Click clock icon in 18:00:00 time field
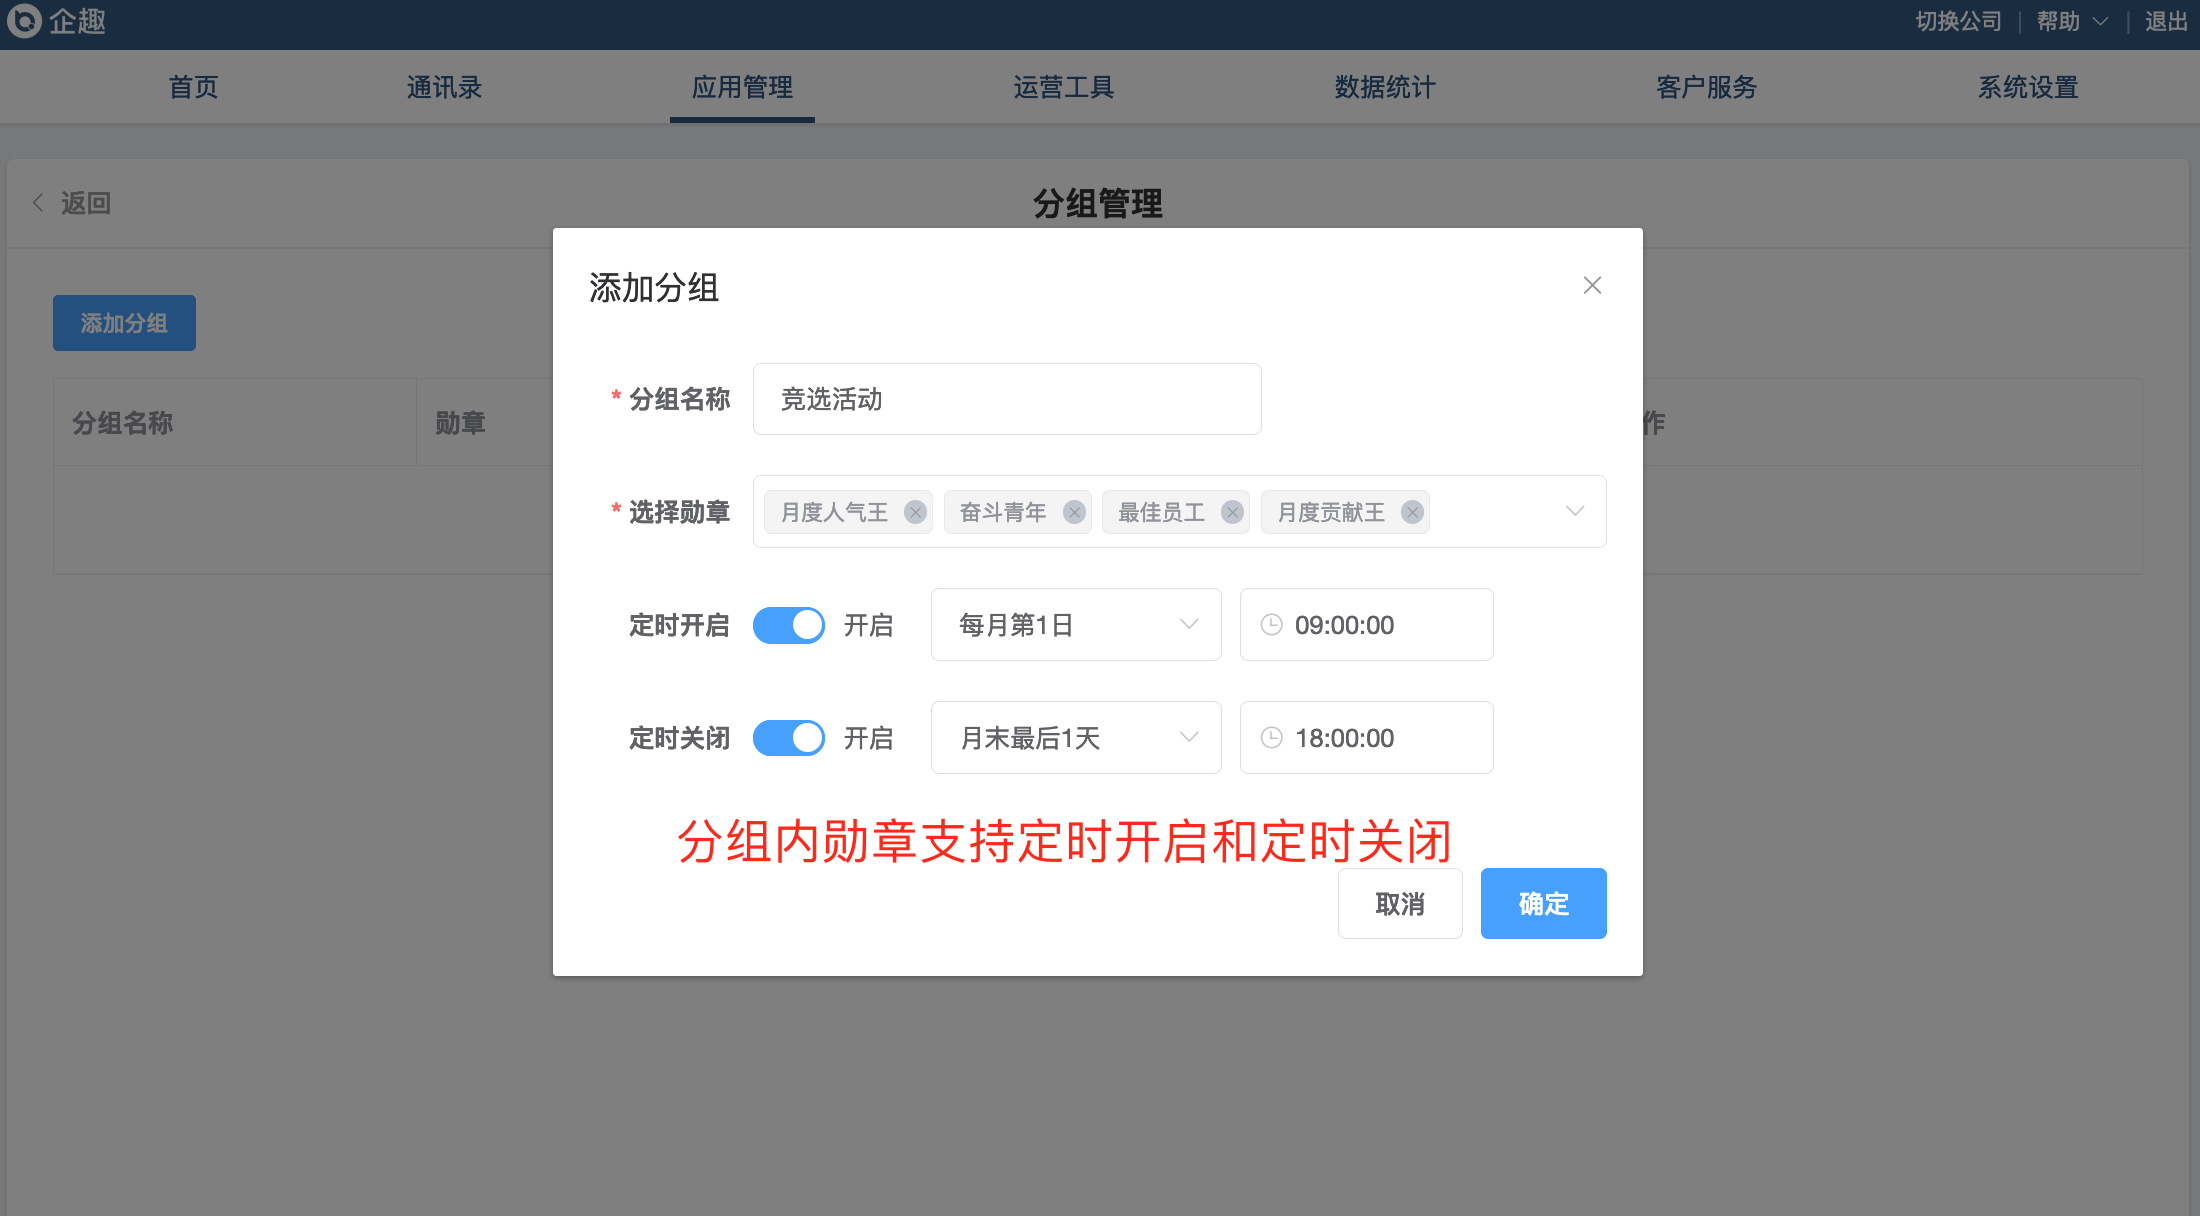The image size is (2200, 1216). (x=1271, y=738)
